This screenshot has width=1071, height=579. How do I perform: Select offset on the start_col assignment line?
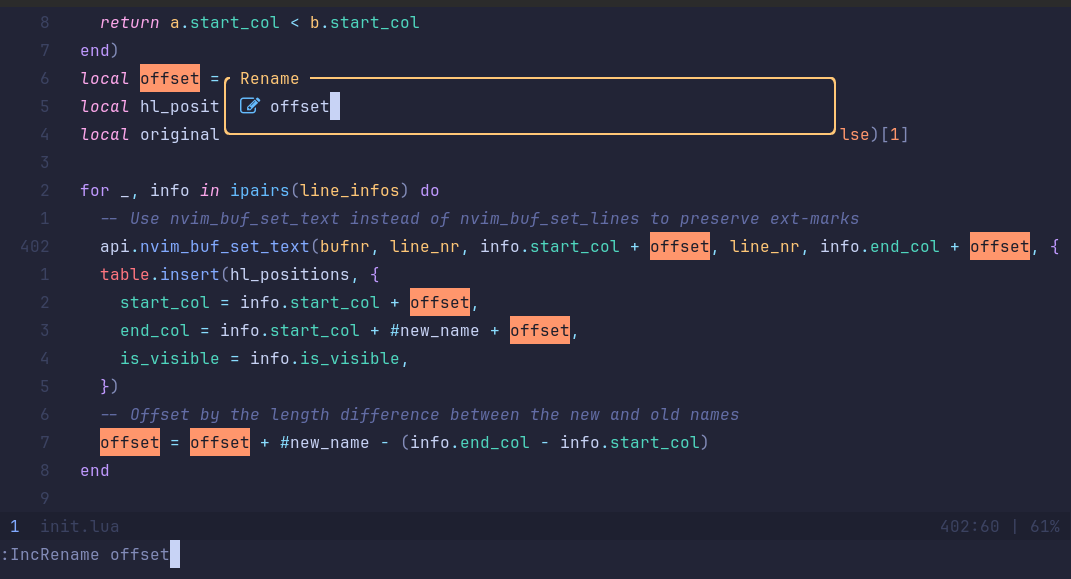pos(439,302)
